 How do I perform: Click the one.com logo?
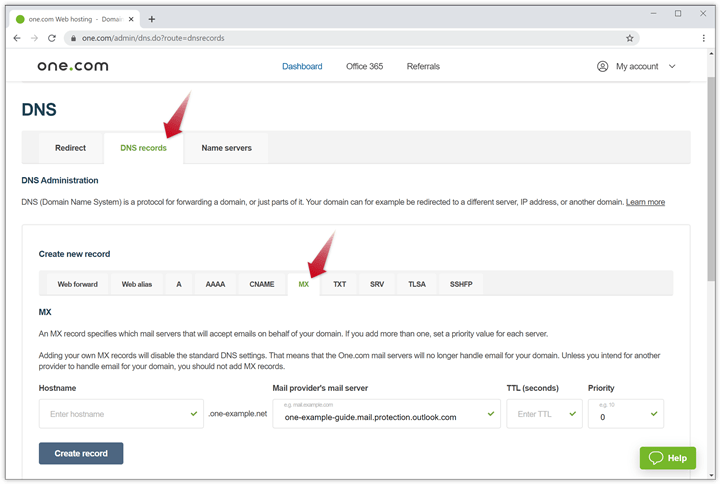coord(73,66)
